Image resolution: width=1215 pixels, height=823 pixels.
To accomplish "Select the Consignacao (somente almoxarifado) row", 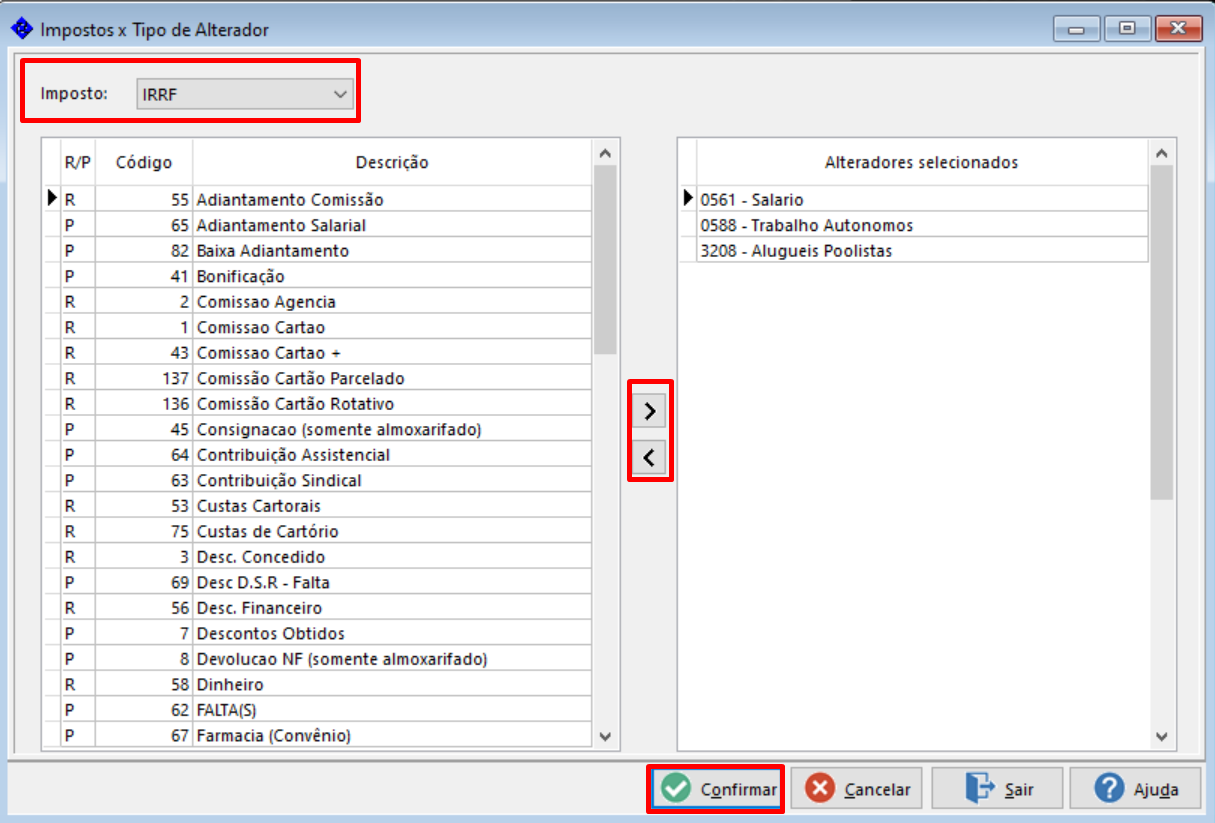I will [x=318, y=429].
